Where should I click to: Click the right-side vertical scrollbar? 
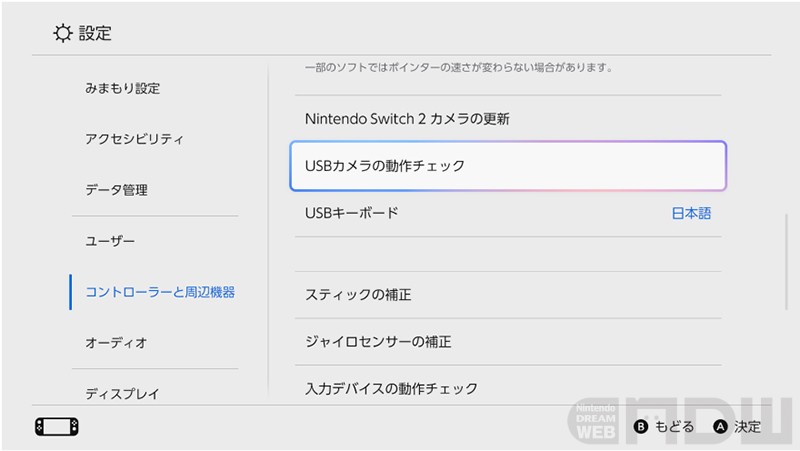click(786, 262)
